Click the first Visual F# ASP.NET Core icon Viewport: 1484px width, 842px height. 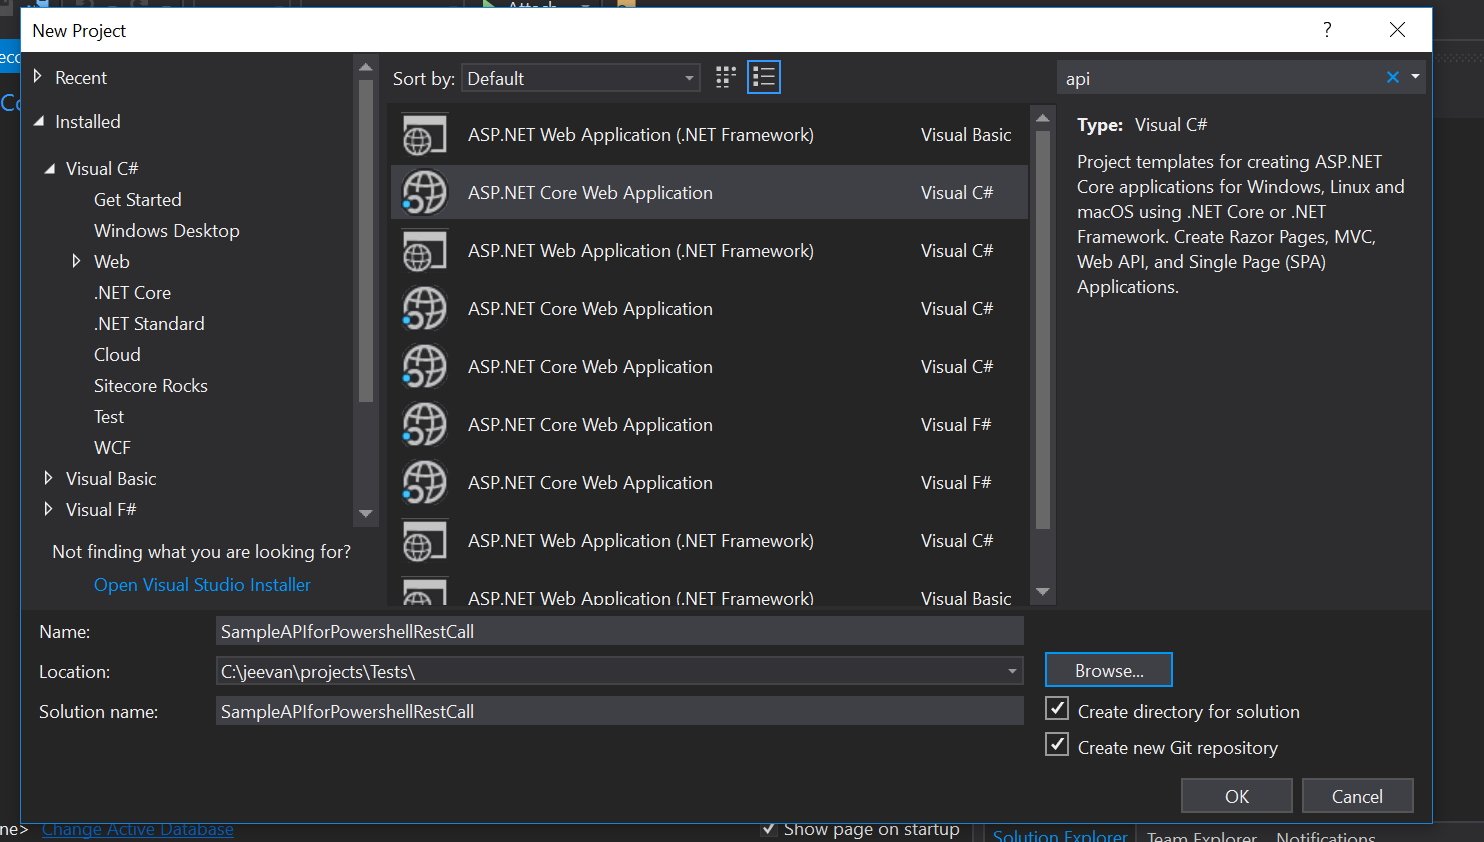[x=424, y=425]
